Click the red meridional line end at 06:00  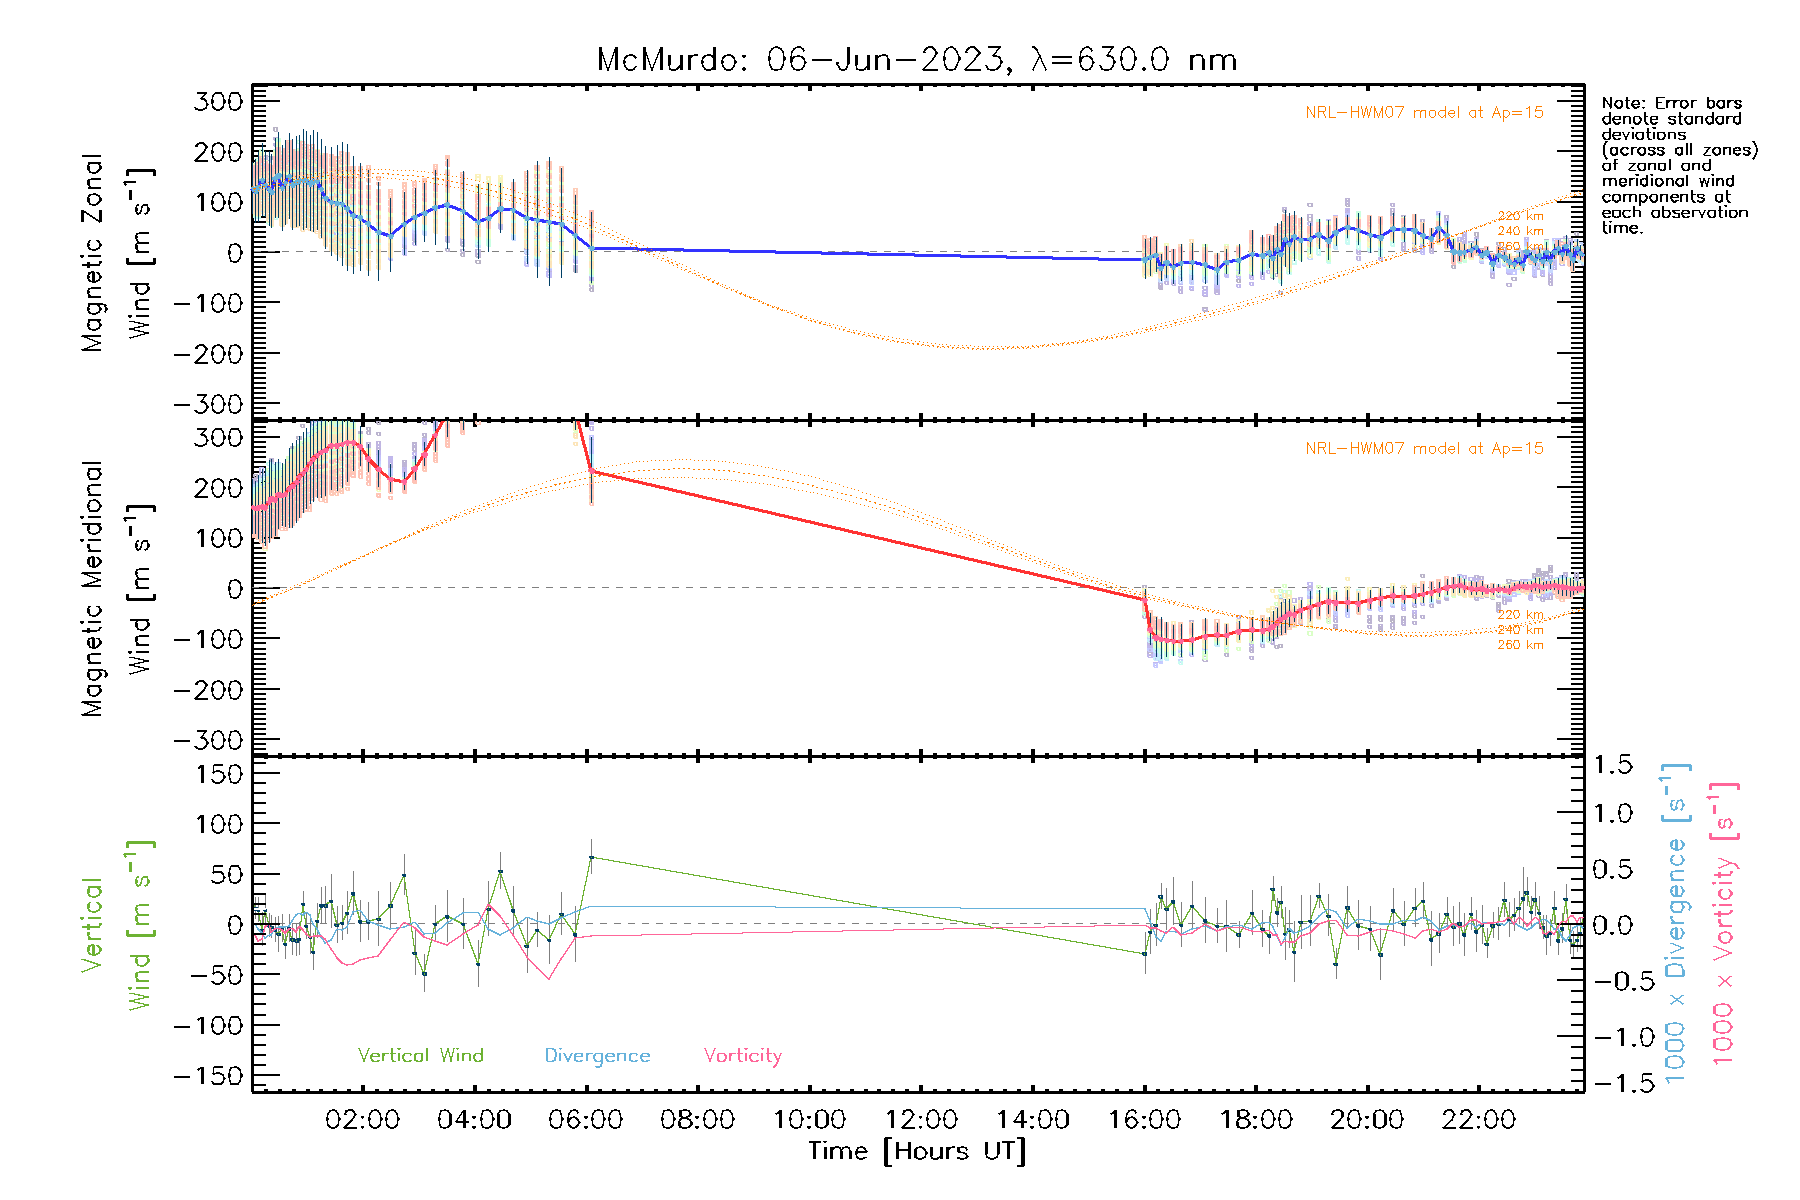coord(591,470)
